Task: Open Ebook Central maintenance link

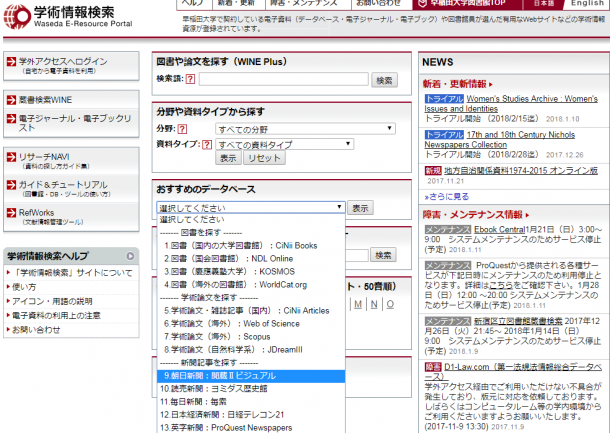Action: click(x=499, y=230)
